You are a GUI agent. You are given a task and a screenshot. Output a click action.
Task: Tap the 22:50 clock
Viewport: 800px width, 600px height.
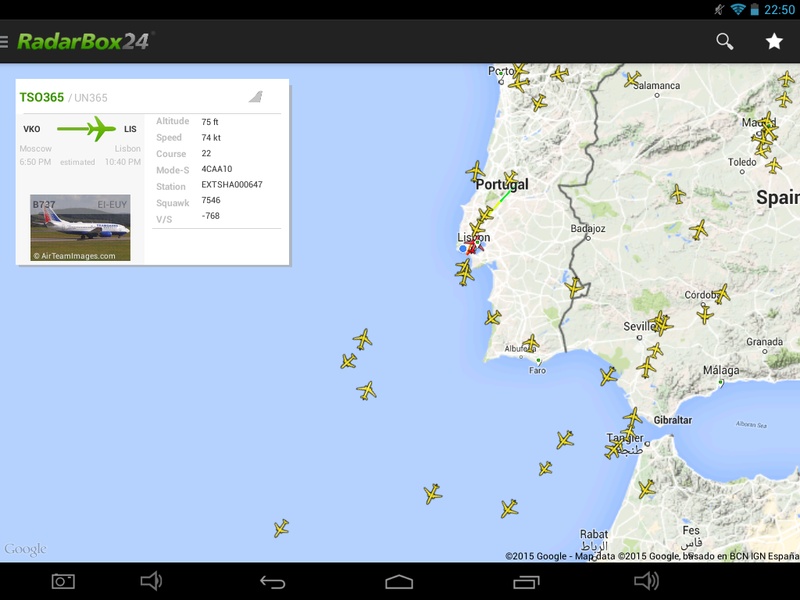point(780,10)
